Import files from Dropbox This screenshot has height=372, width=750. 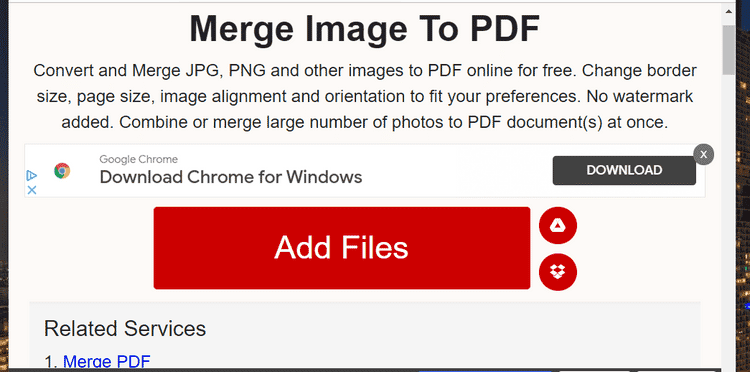point(558,272)
